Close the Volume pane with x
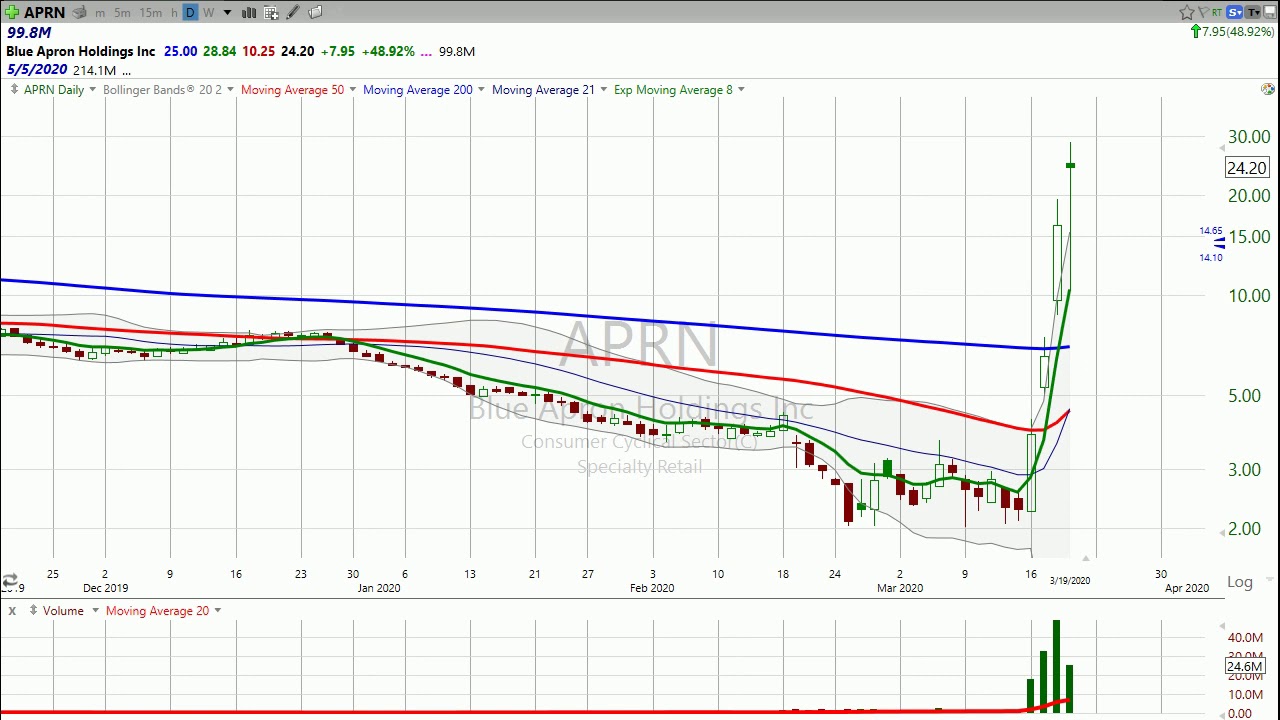Image resolution: width=1280 pixels, height=720 pixels. 12,610
